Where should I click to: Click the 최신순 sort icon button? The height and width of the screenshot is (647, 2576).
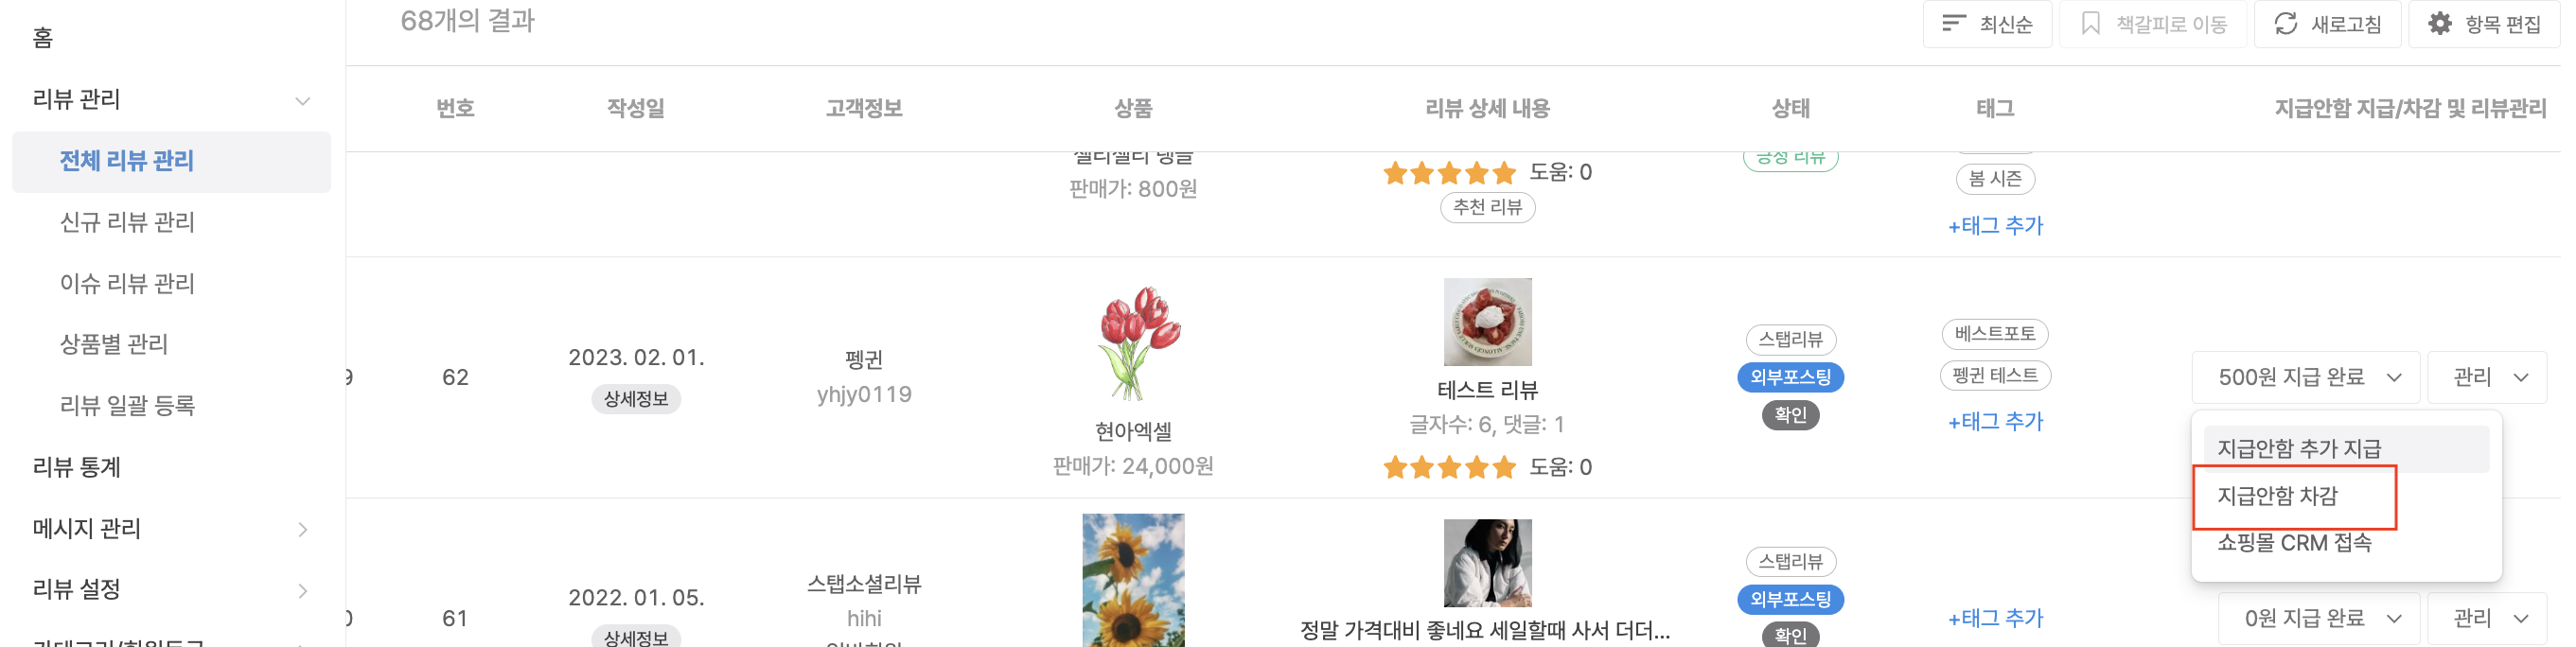pos(1954,24)
